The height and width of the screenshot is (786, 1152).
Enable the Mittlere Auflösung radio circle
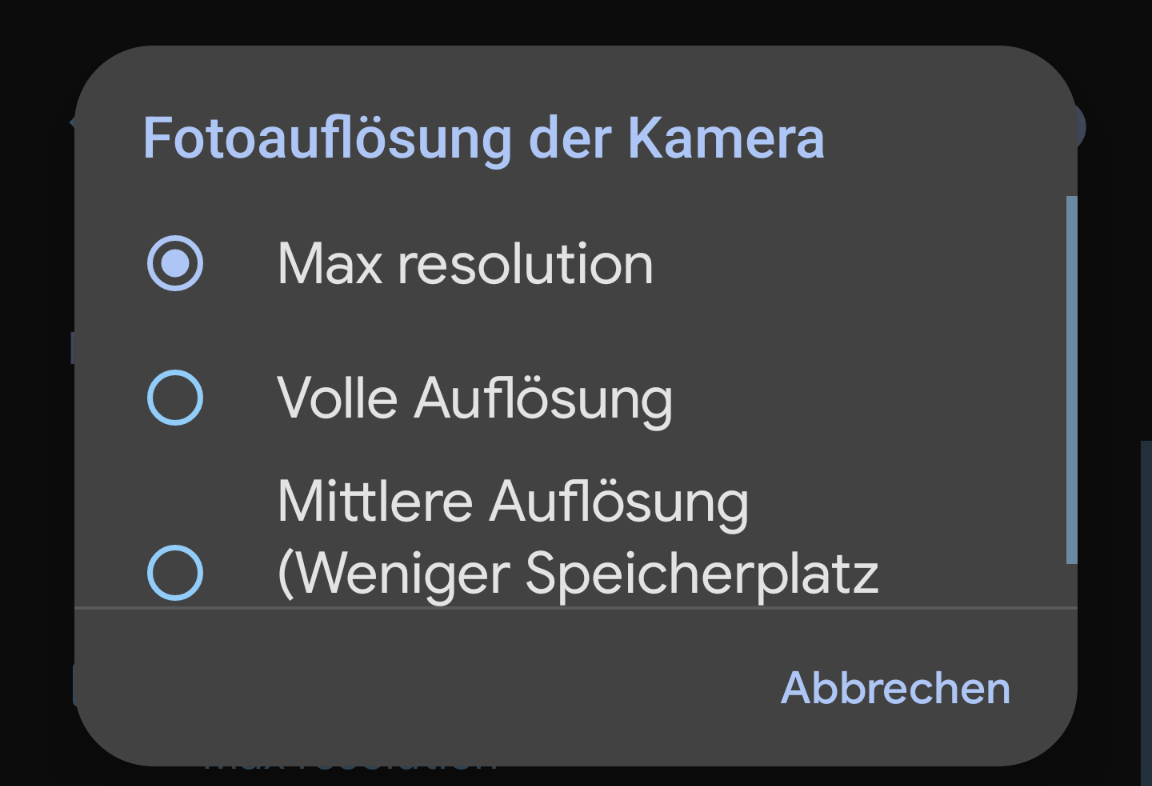click(175, 573)
